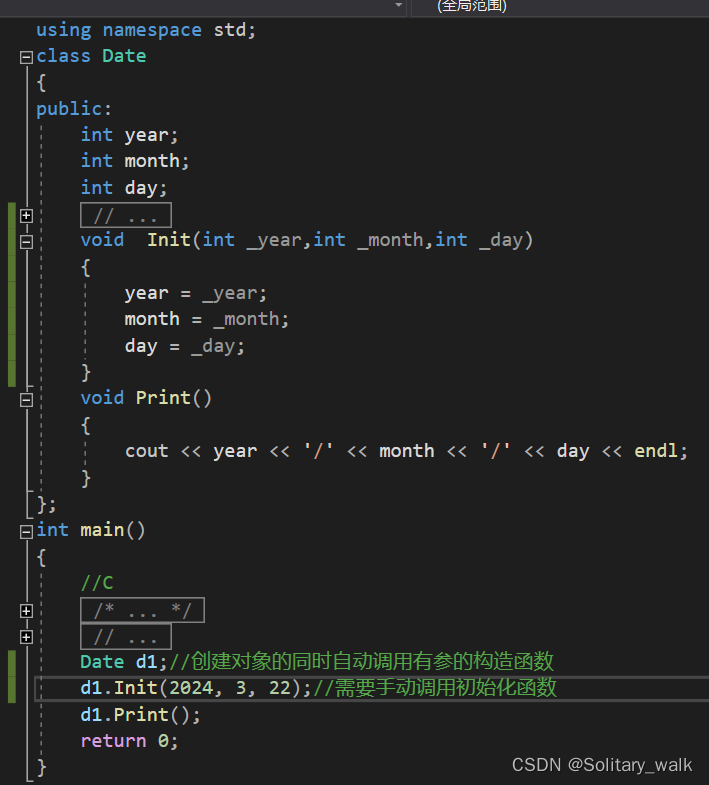Click the closing '};' of class Date
The image size is (709, 785).
point(47,505)
